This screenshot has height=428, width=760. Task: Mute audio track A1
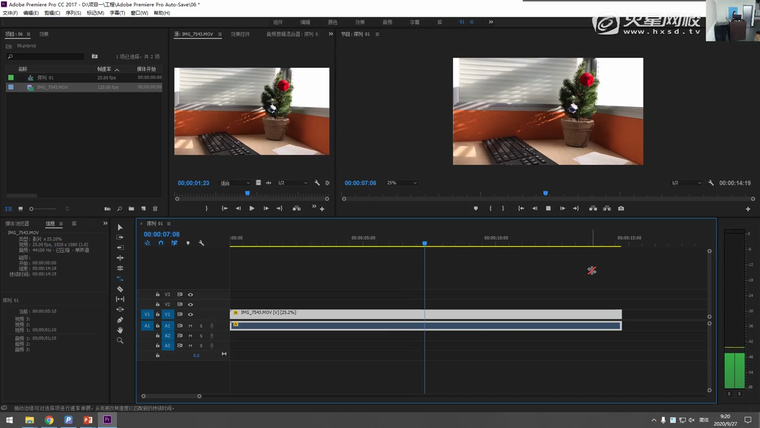[190, 325]
